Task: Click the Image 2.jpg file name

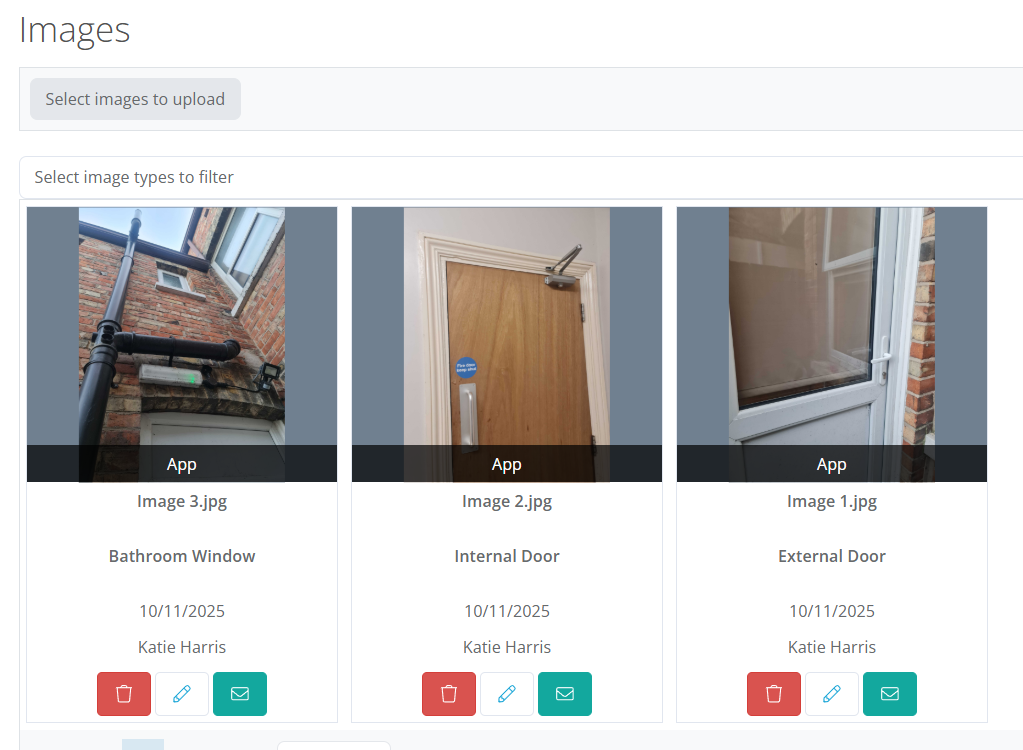Action: pos(507,502)
